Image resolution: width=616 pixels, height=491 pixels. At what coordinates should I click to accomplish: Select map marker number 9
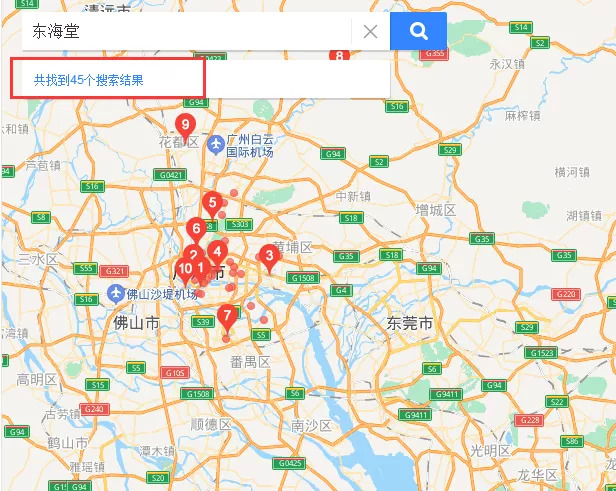(185, 128)
